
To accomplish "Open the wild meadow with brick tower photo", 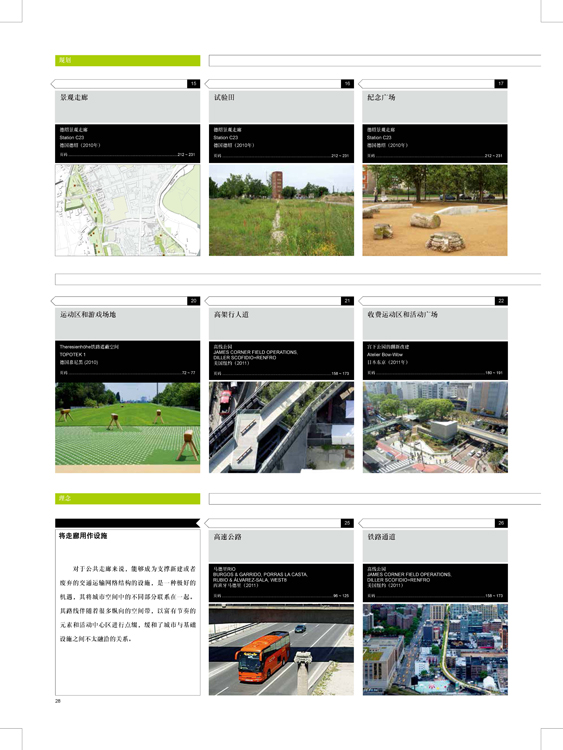I will click(x=281, y=210).
